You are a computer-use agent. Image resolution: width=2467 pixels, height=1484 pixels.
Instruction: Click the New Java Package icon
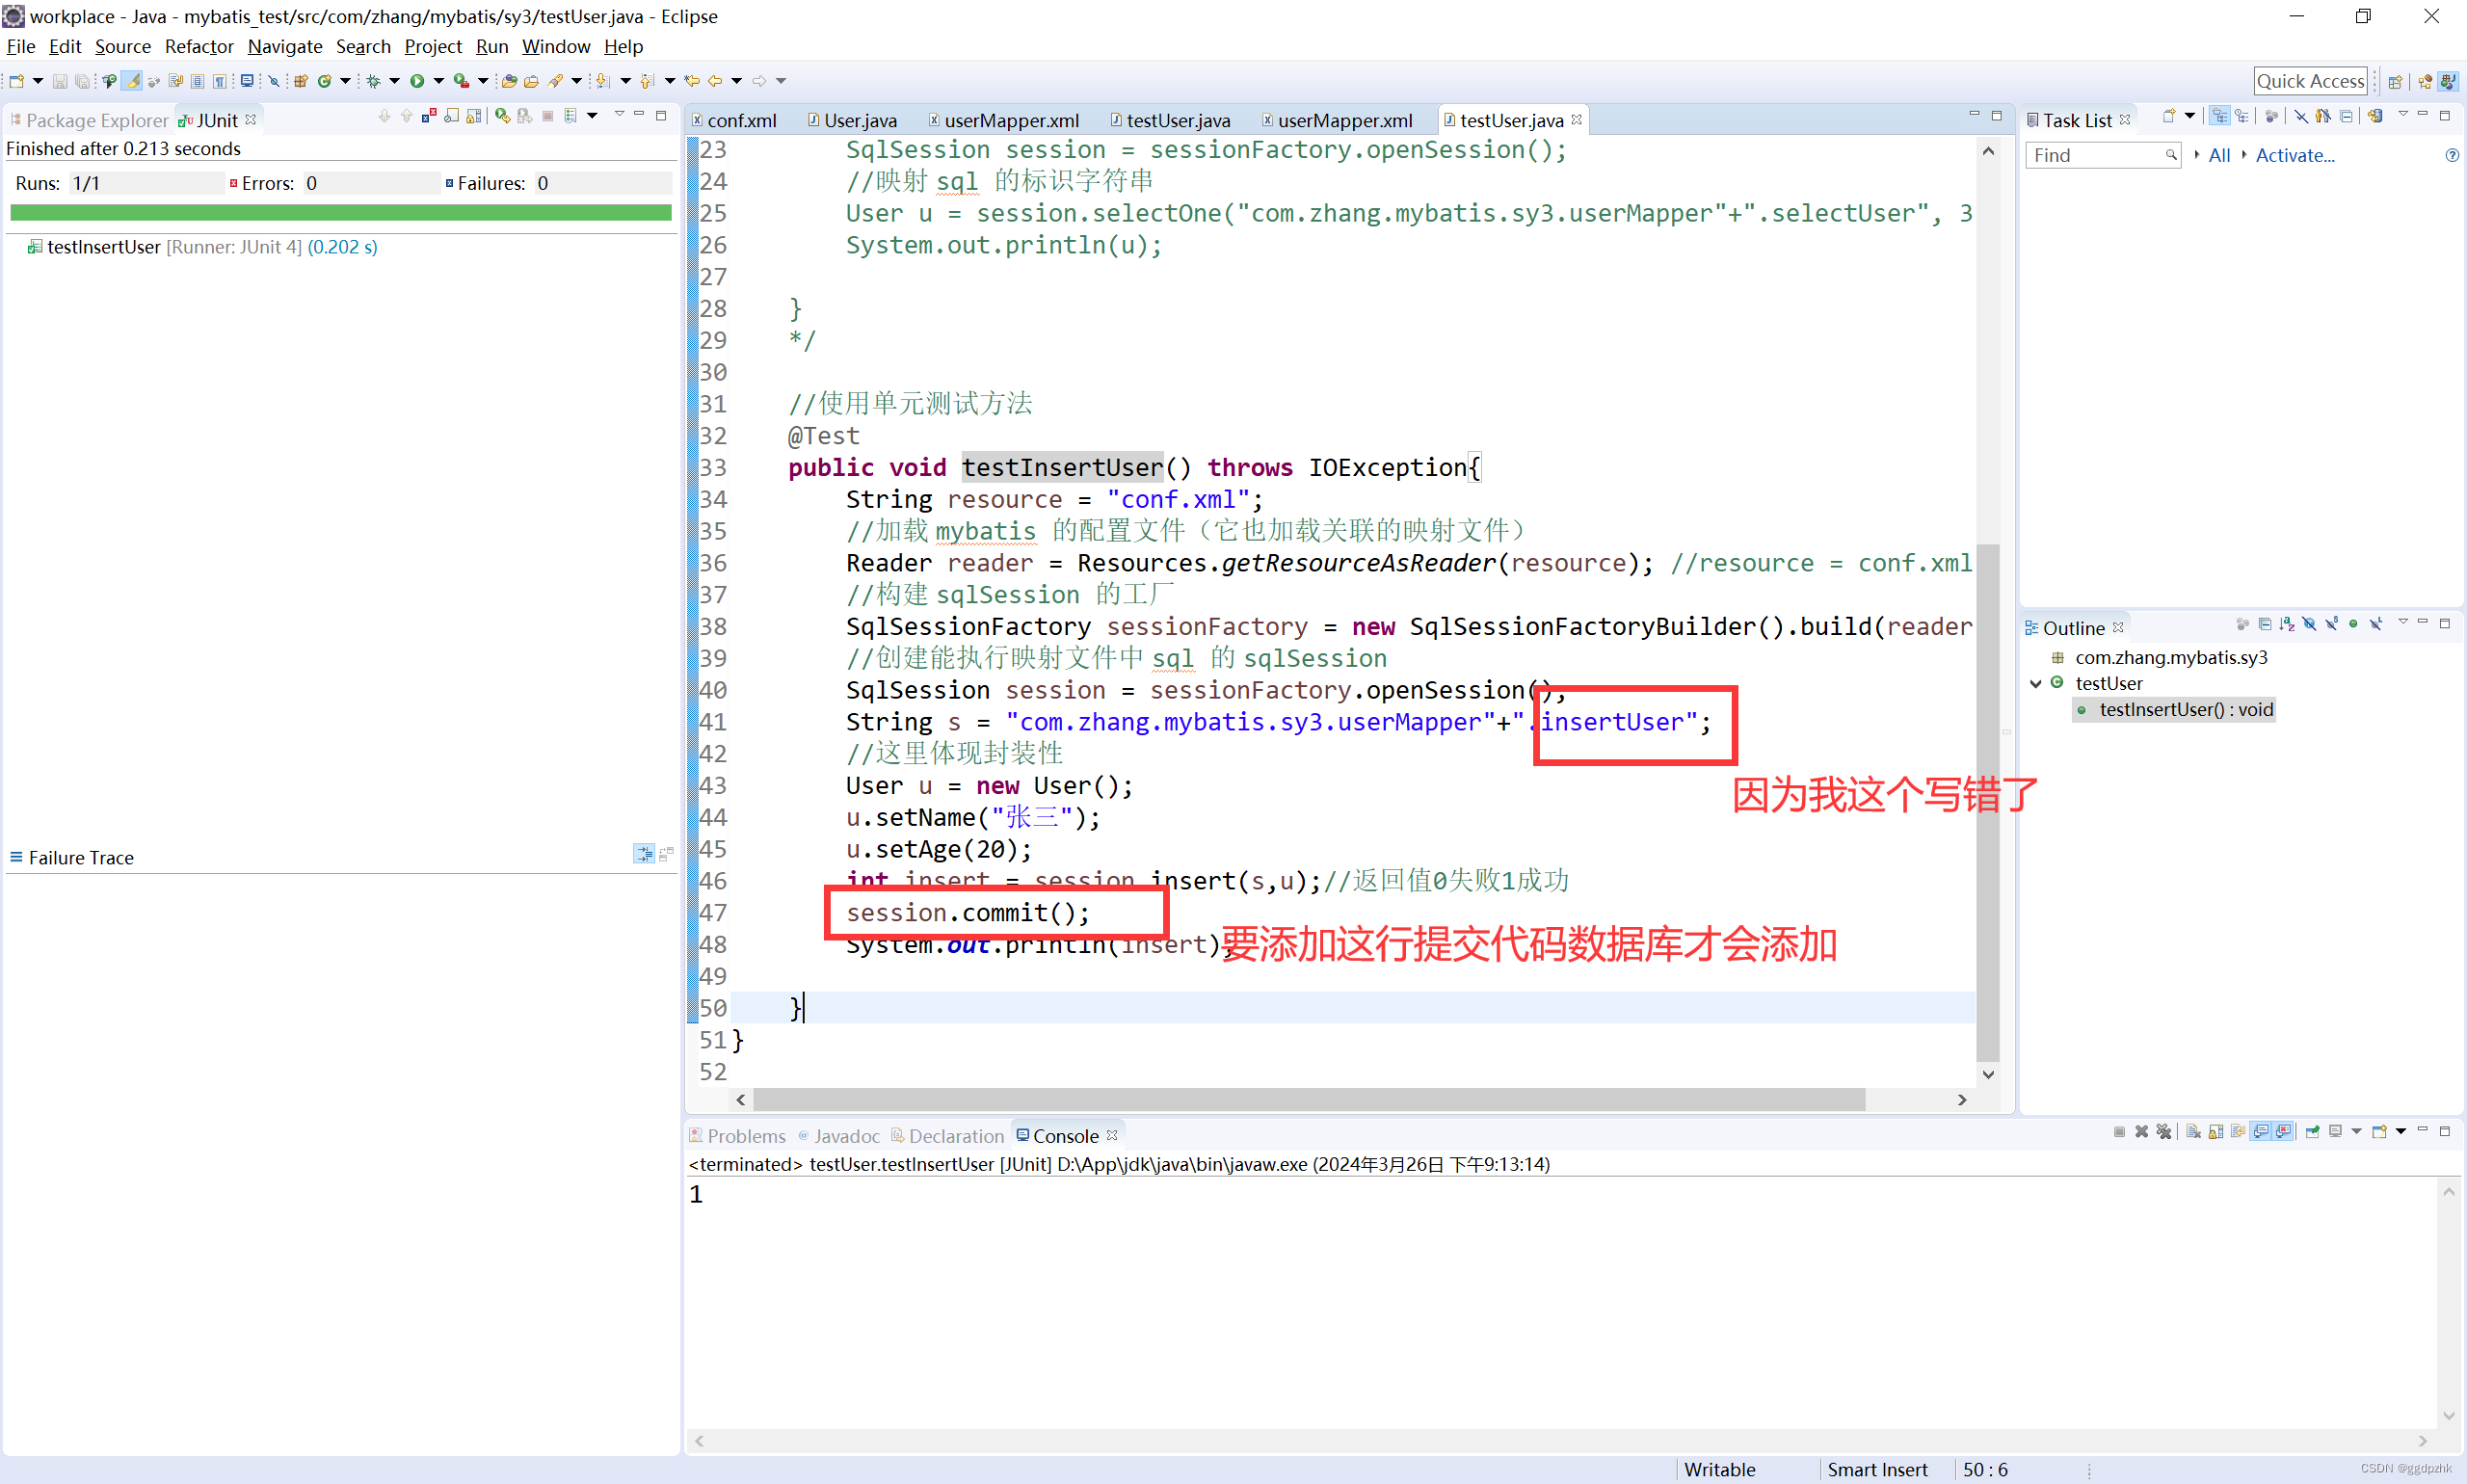300,81
